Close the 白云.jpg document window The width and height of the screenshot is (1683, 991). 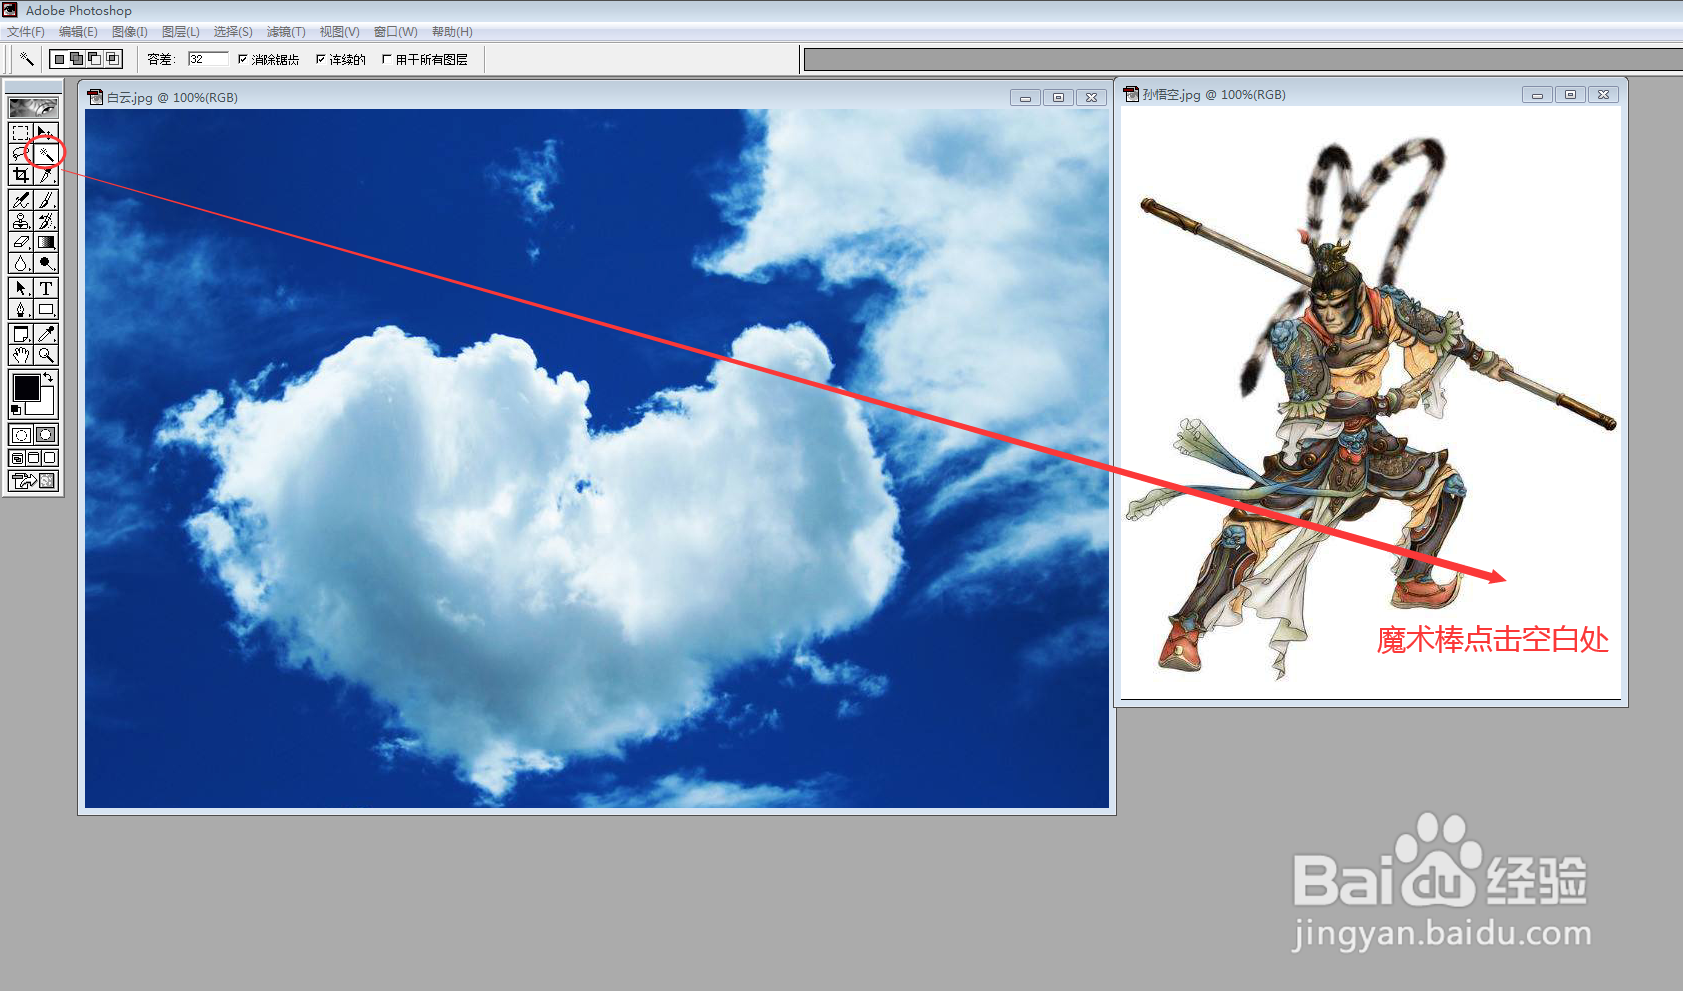click(1091, 97)
